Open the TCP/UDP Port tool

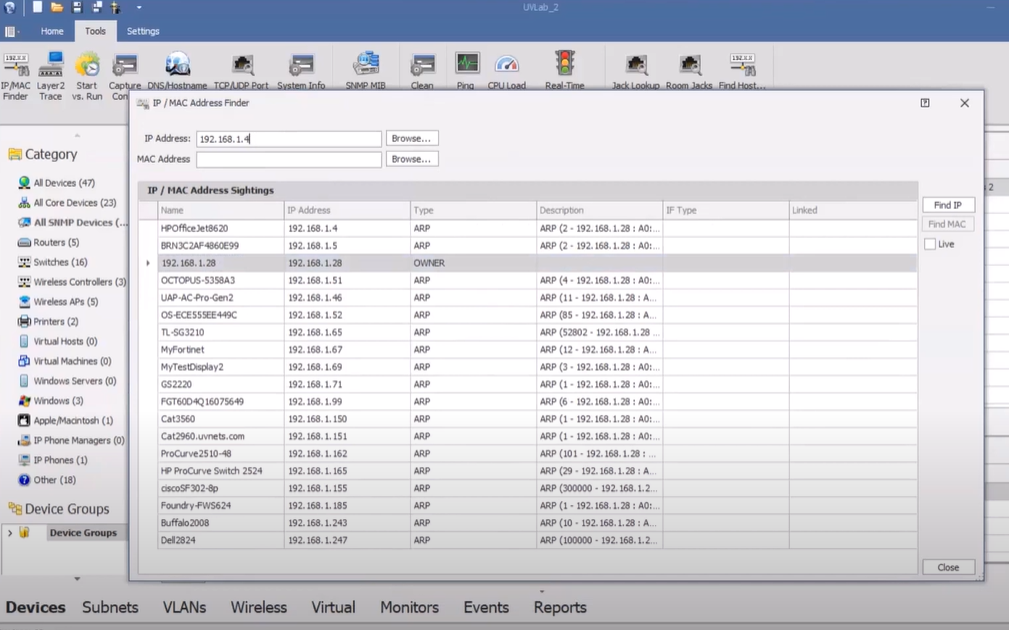point(241,71)
